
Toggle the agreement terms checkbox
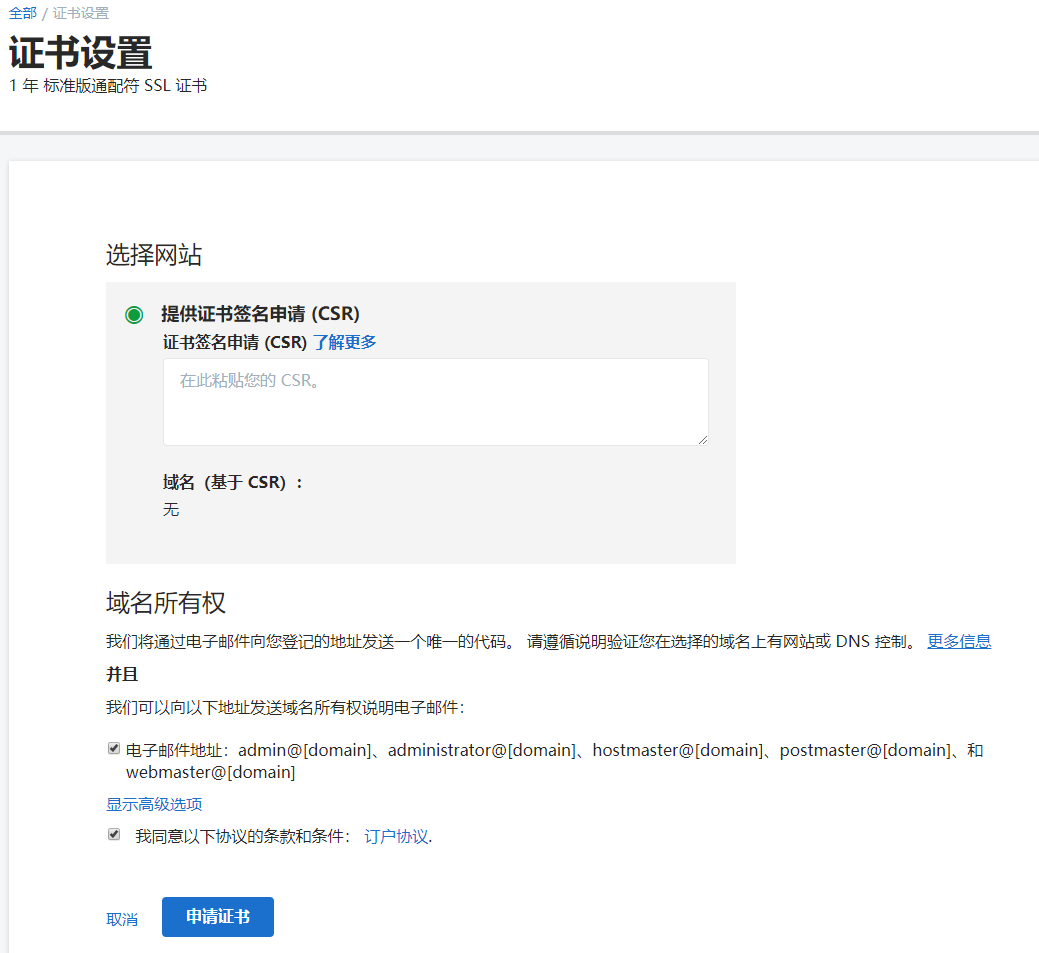(114, 834)
